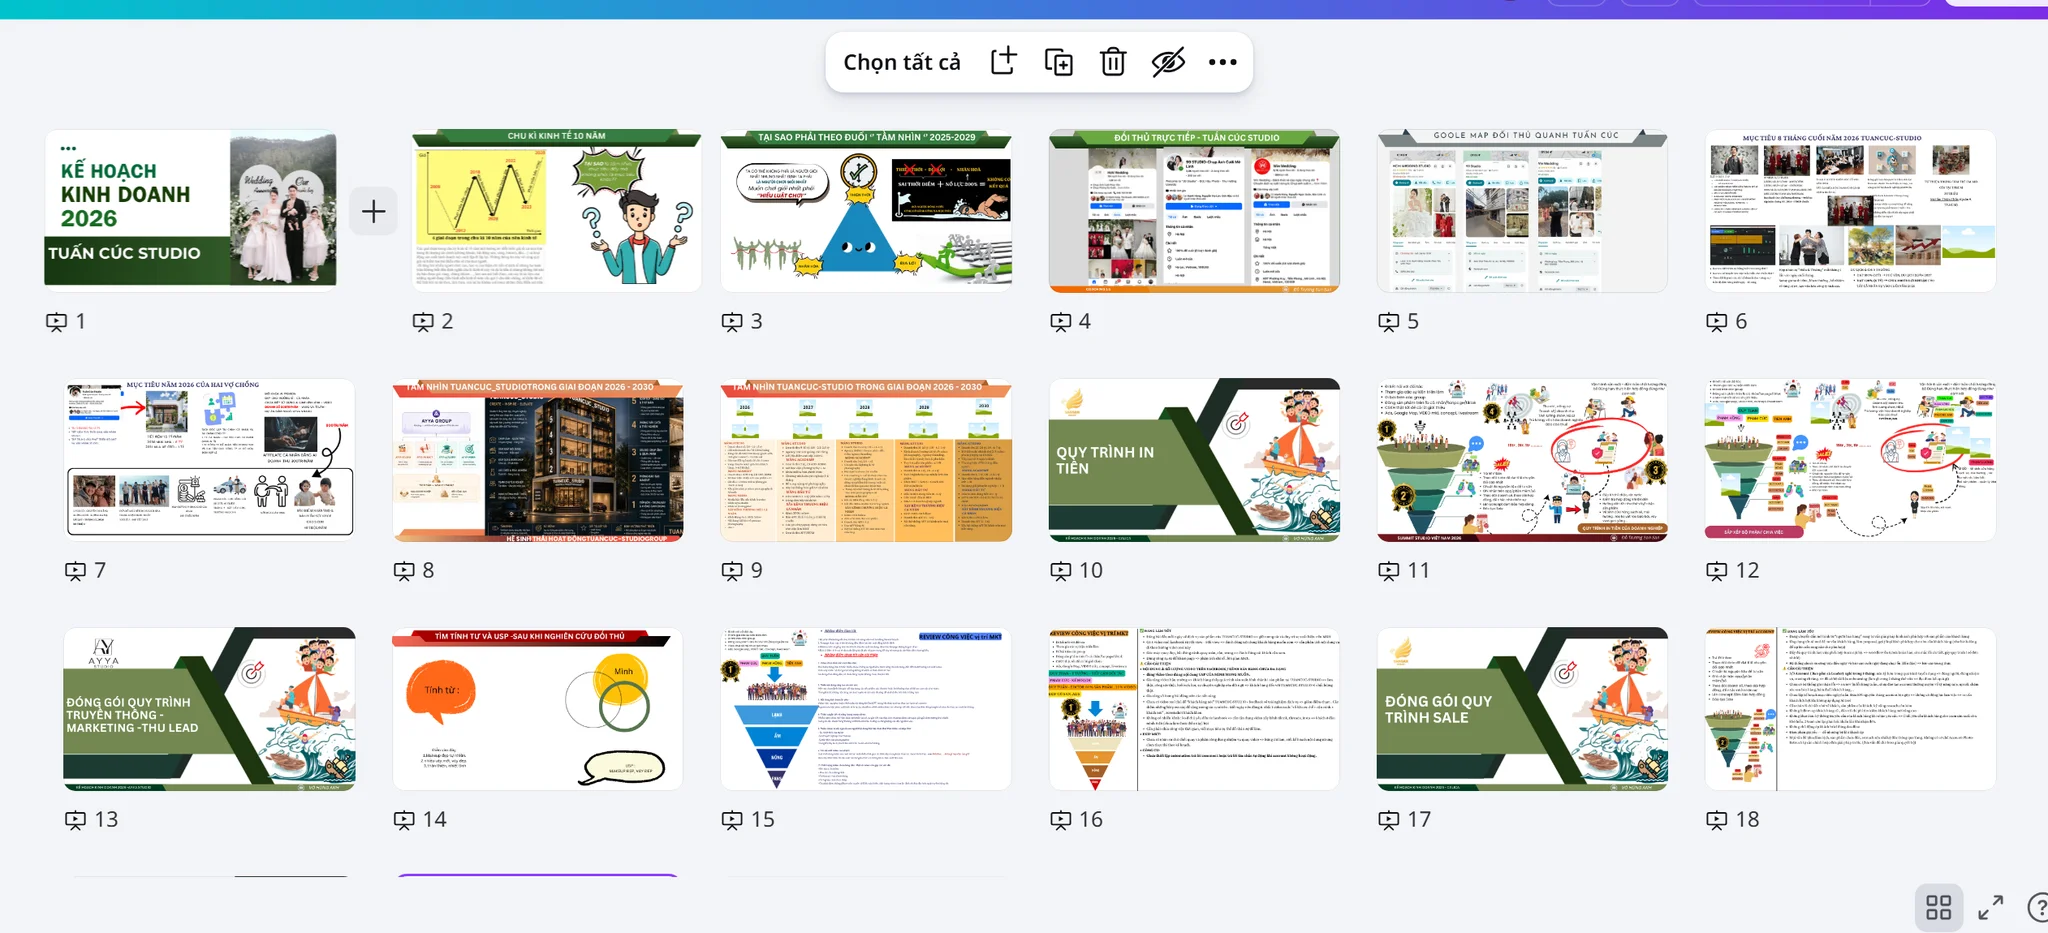Select slide 16 orange funnel review thumbnail
This screenshot has width=2048, height=933.
point(1194,709)
